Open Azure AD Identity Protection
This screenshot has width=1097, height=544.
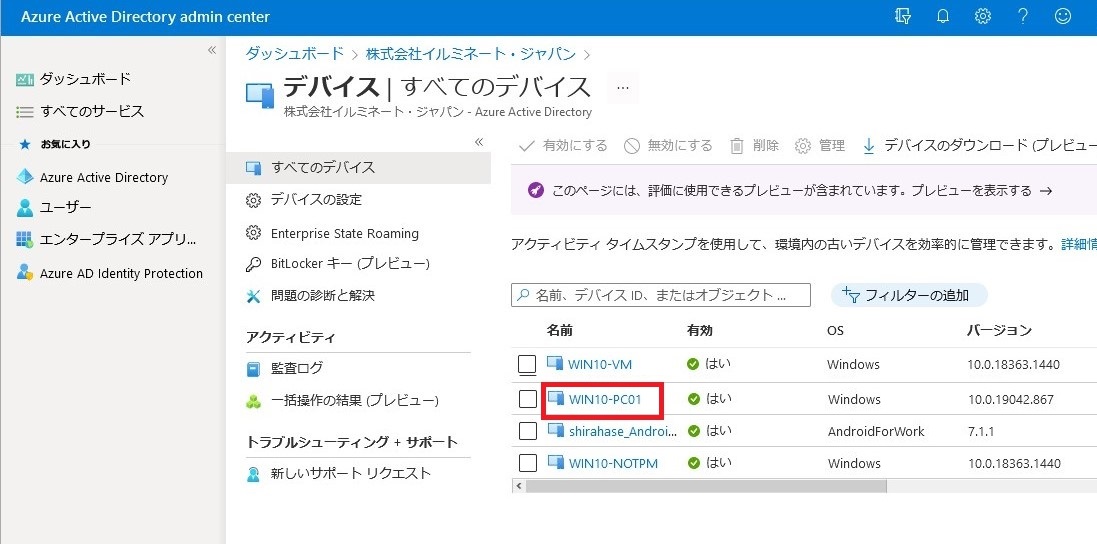121,273
